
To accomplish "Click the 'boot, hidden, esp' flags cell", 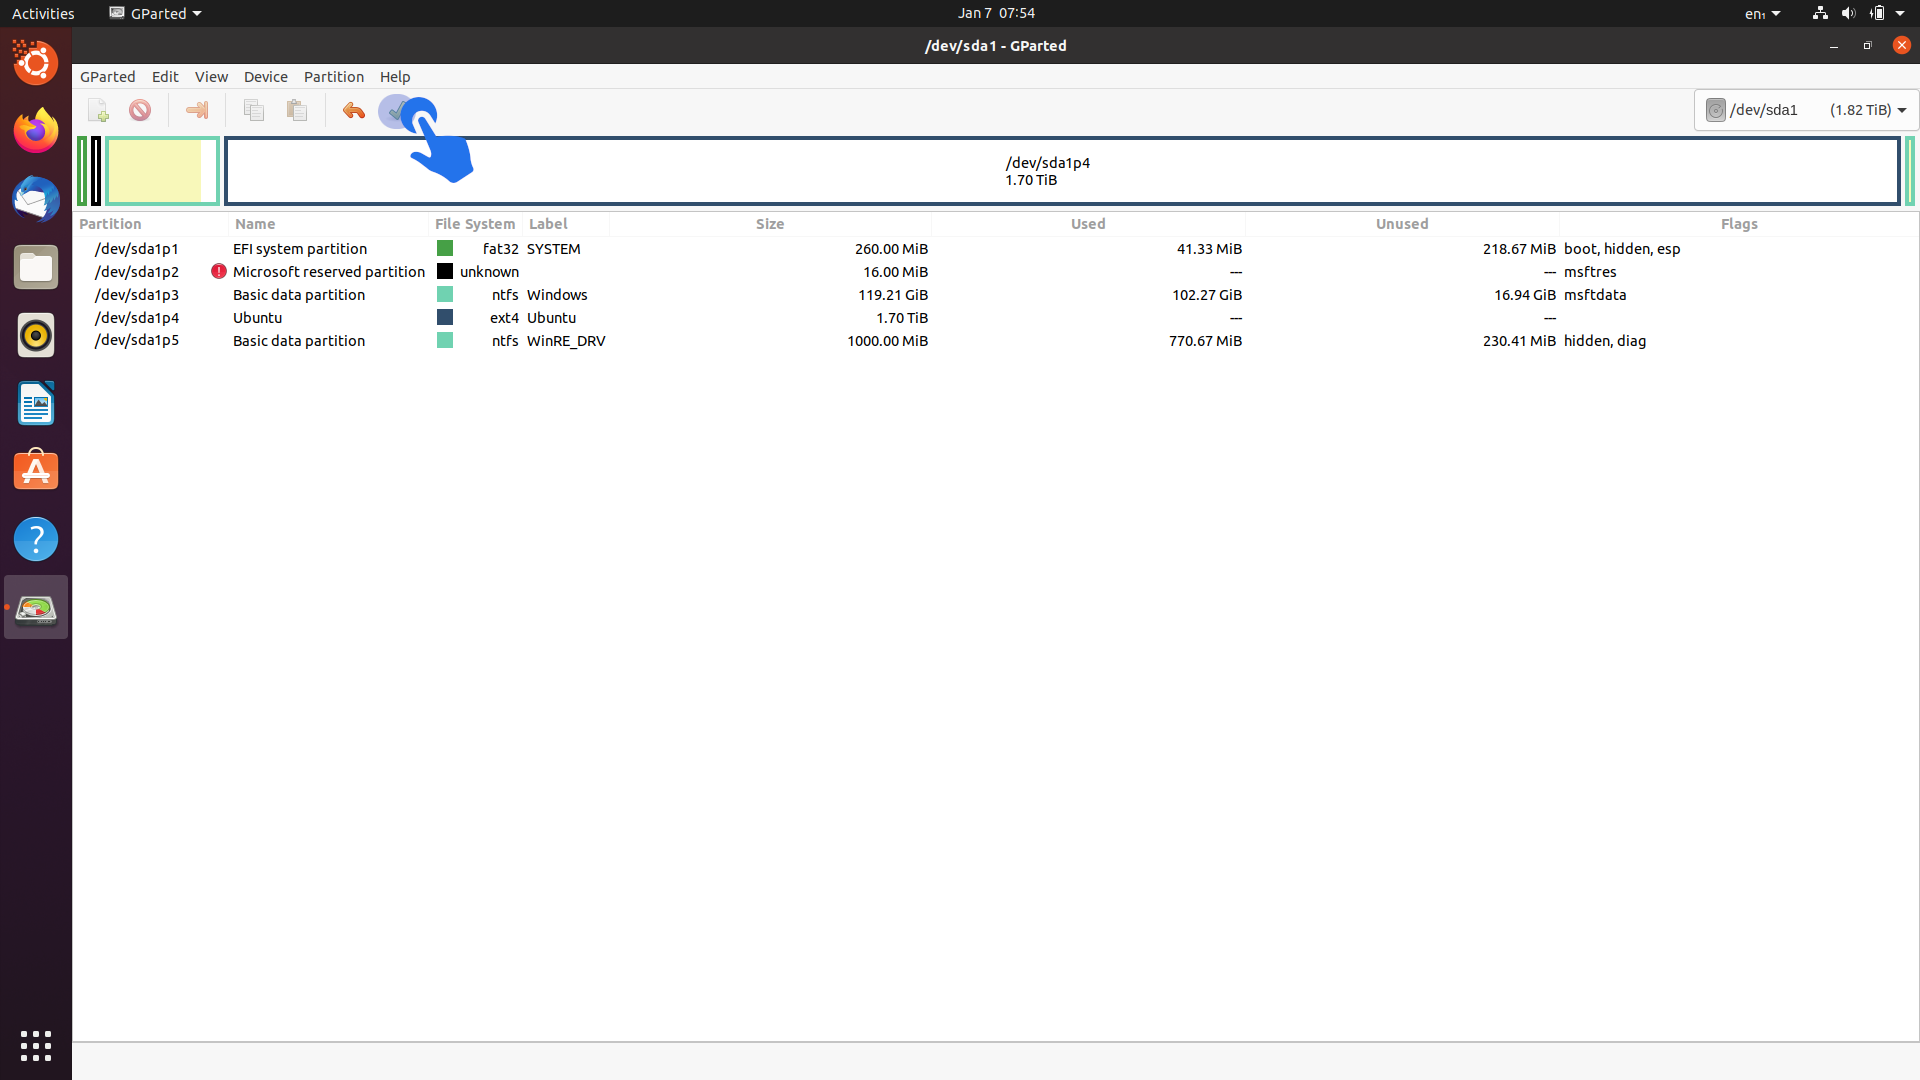I will click(1622, 248).
